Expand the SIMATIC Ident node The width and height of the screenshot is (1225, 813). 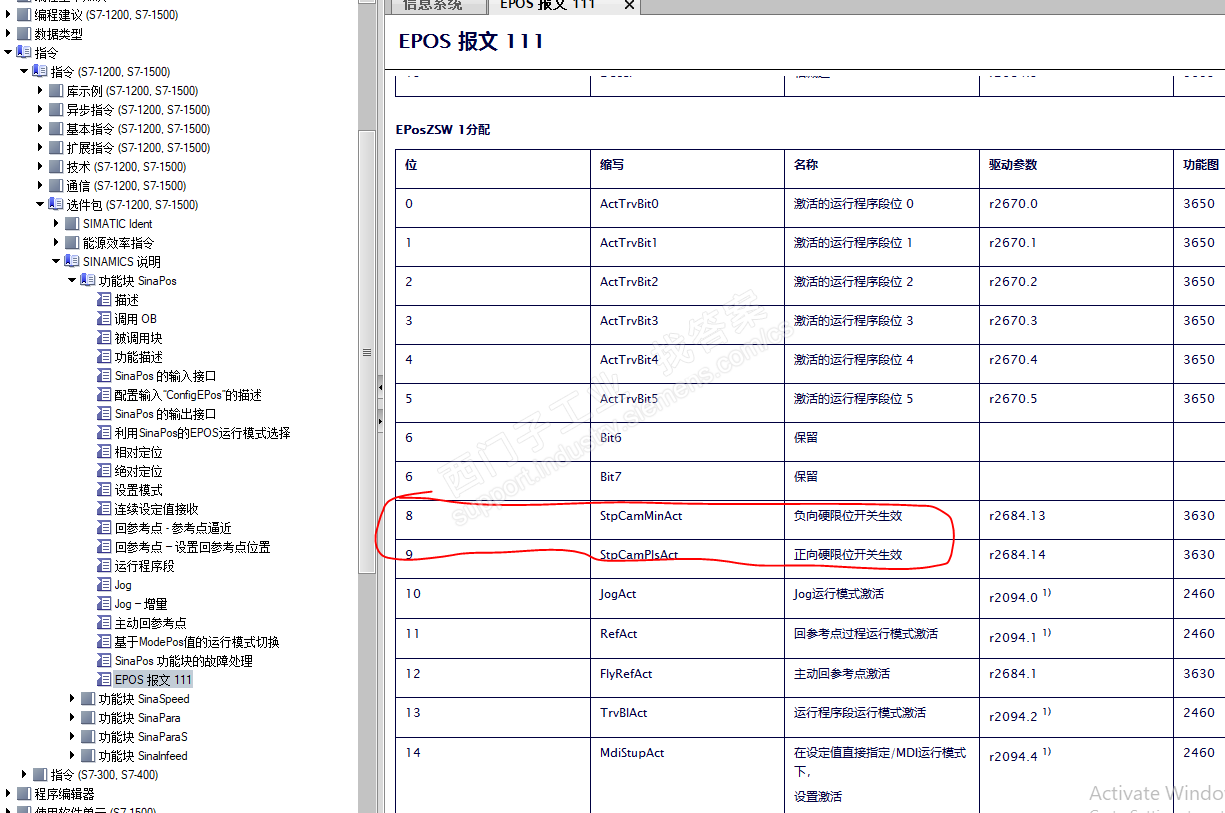(x=56, y=224)
